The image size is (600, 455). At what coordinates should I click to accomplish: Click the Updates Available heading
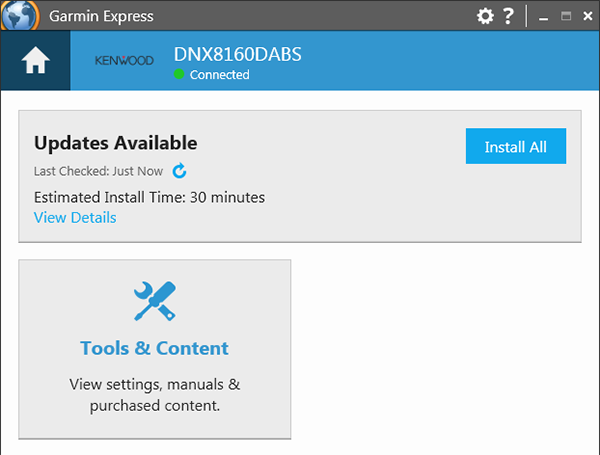pyautogui.click(x=116, y=143)
